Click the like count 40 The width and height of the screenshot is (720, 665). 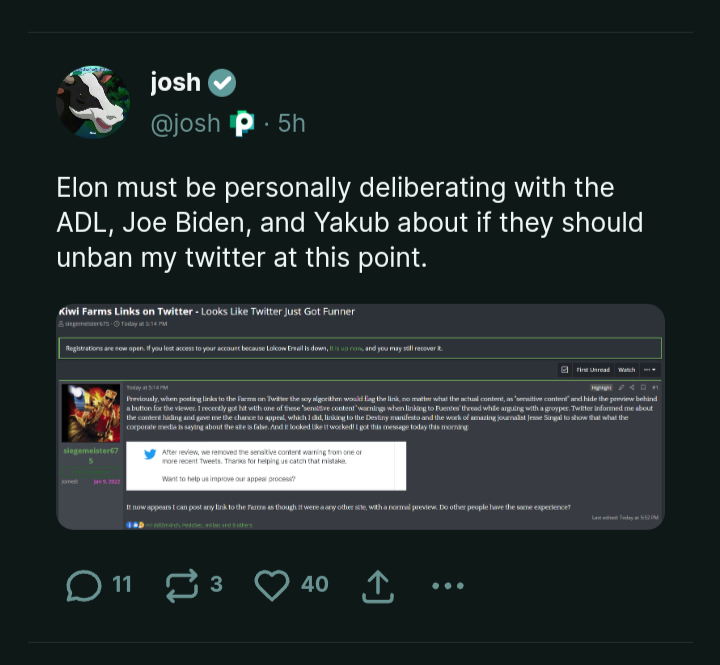314,584
